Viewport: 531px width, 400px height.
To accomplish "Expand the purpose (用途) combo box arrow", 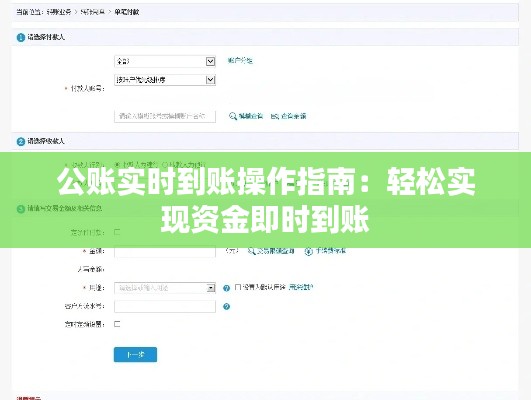I will click(x=211, y=288).
